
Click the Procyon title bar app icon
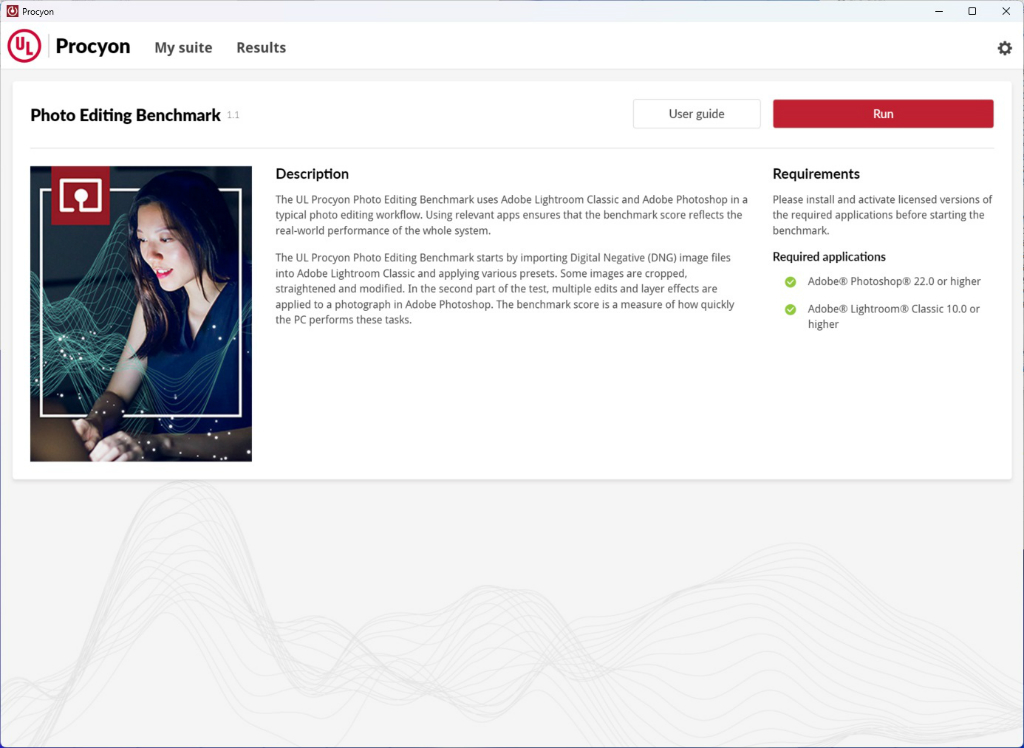click(12, 11)
